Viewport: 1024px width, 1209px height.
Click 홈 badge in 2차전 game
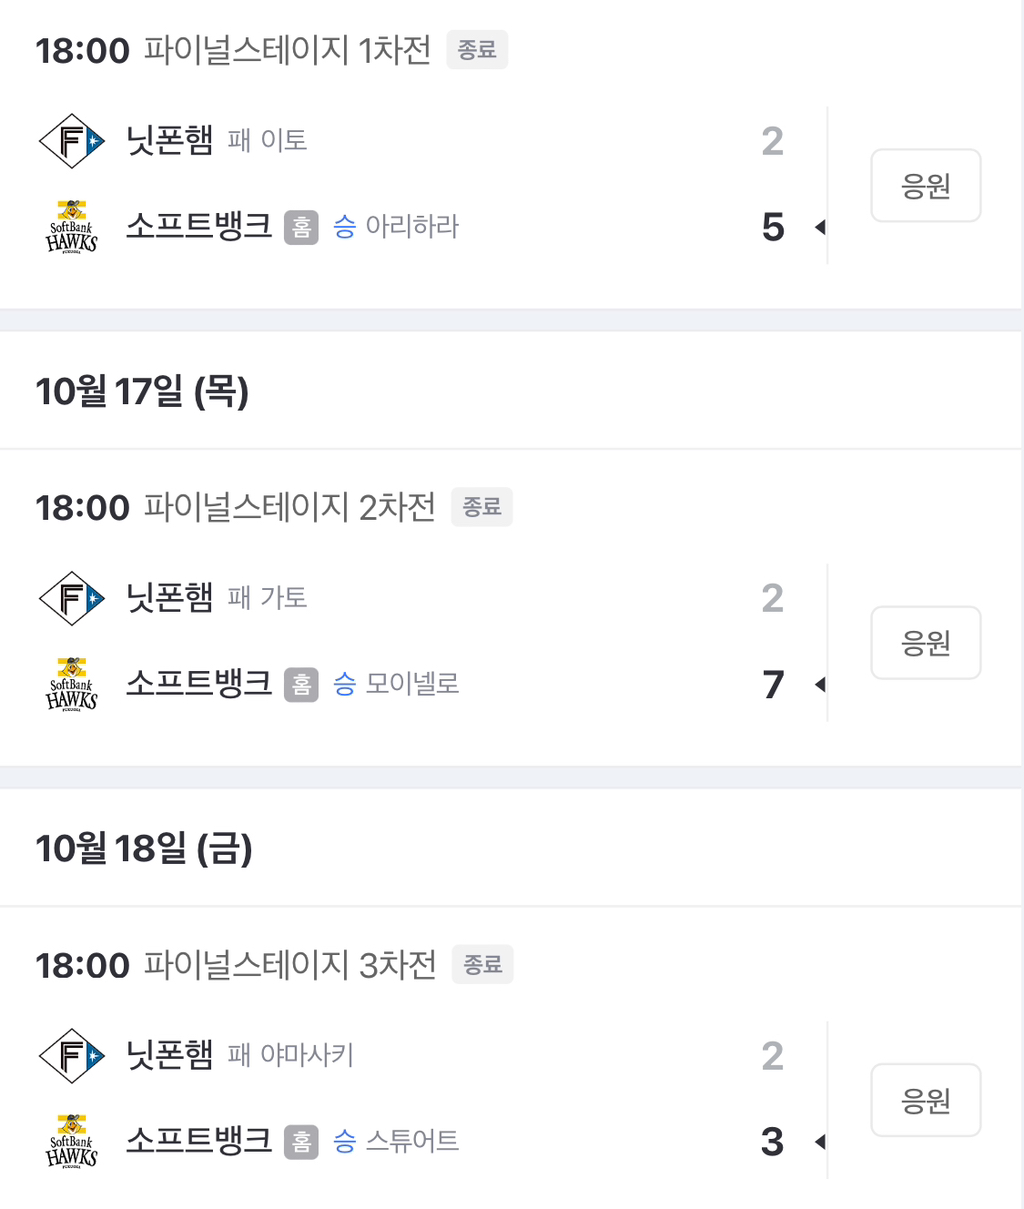[x=301, y=685]
